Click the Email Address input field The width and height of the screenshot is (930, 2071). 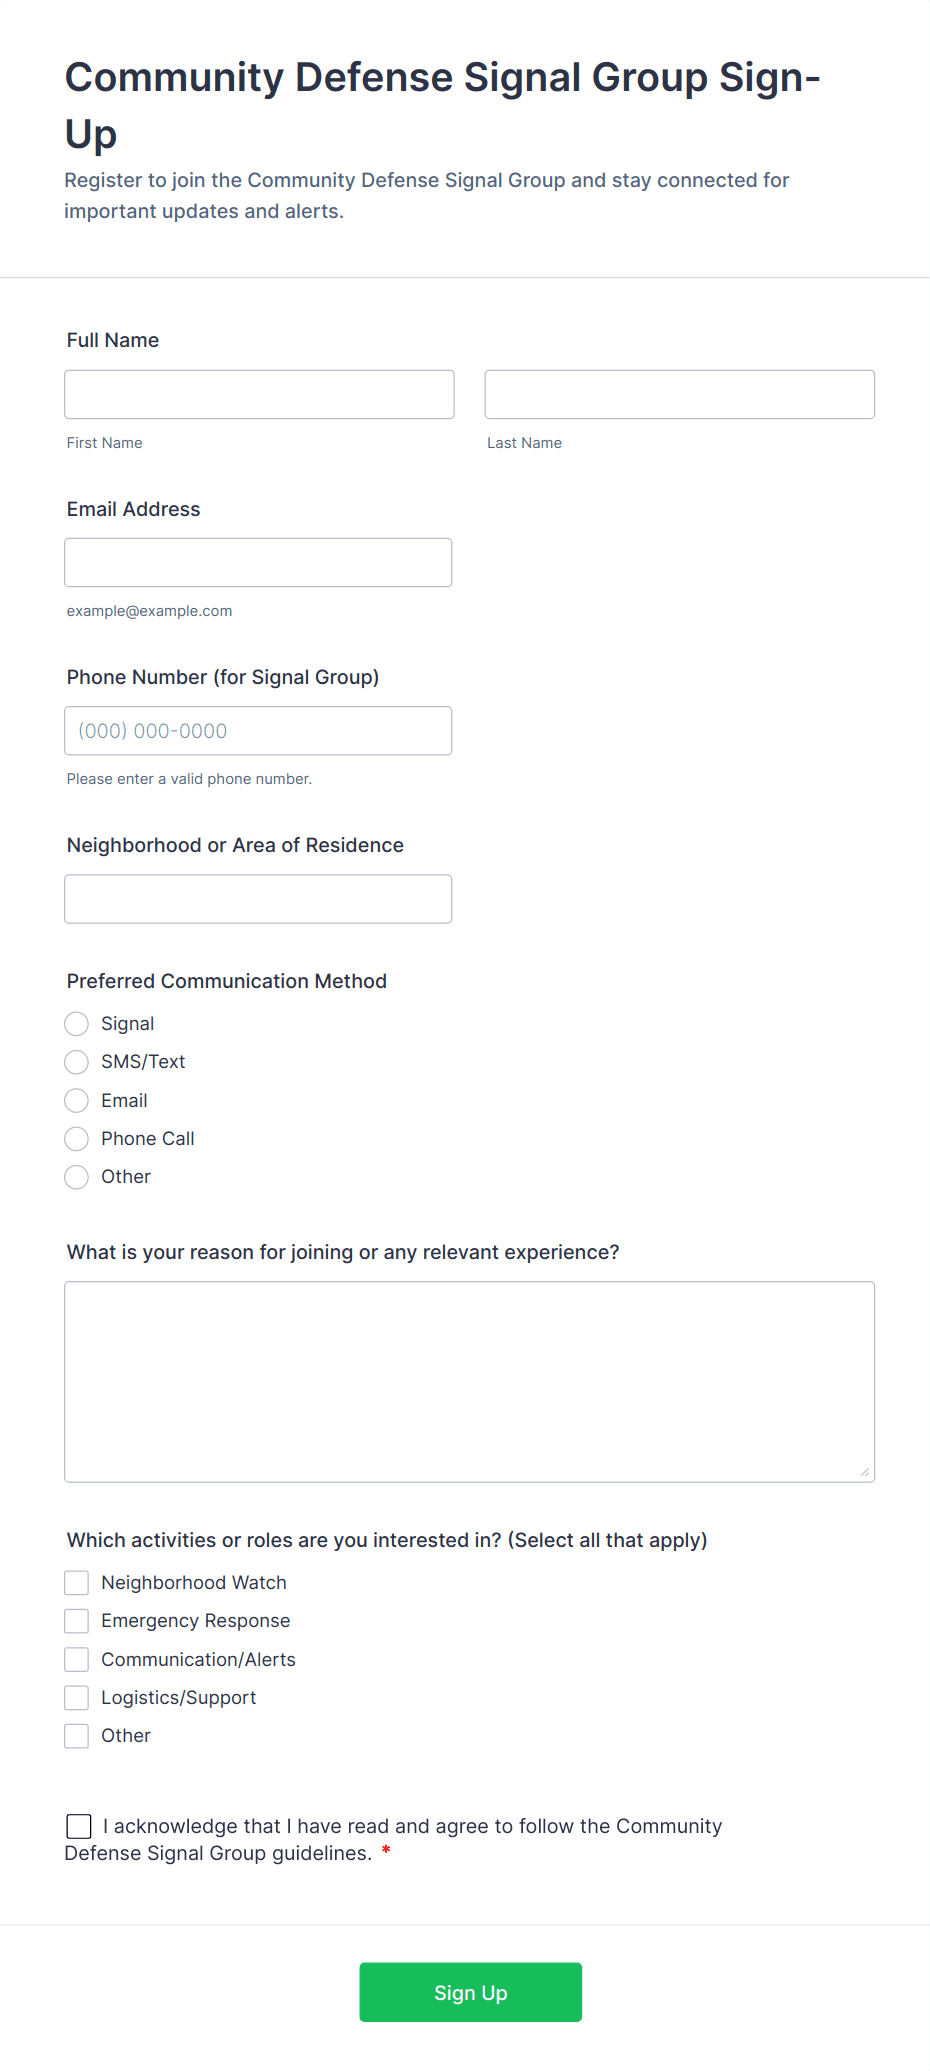click(258, 562)
